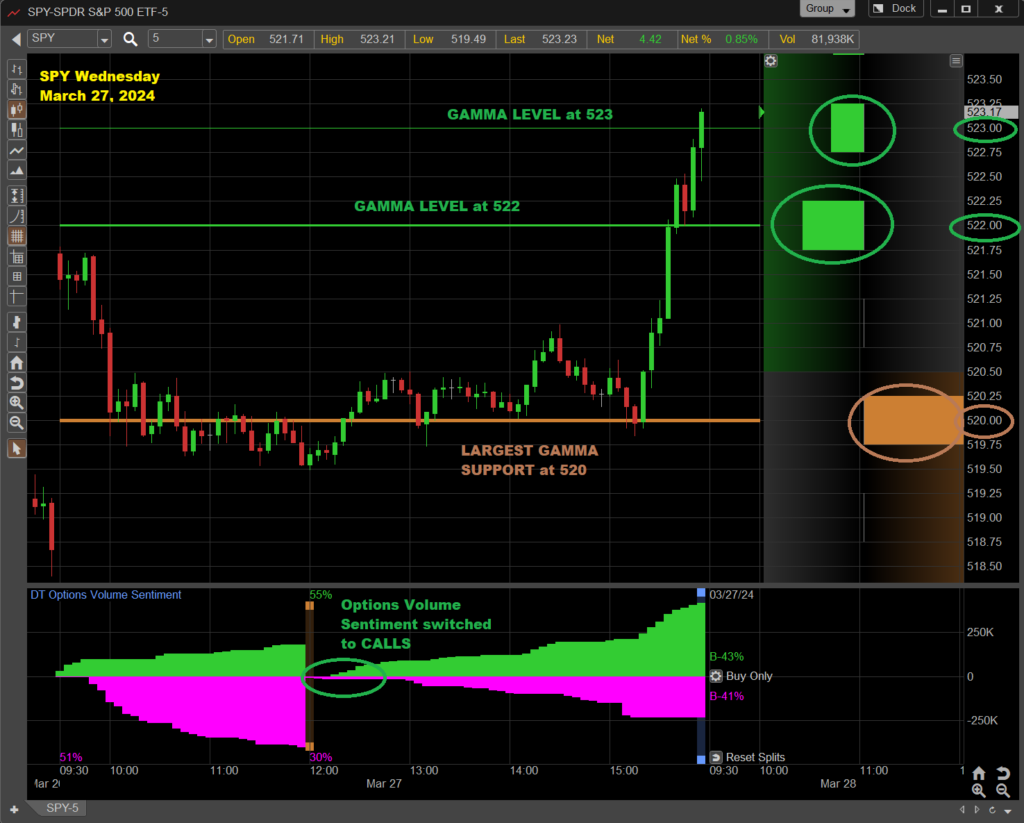The width and height of the screenshot is (1024, 823).
Task: Click the zoom out magnifier in left toolbar
Action: tap(16, 422)
